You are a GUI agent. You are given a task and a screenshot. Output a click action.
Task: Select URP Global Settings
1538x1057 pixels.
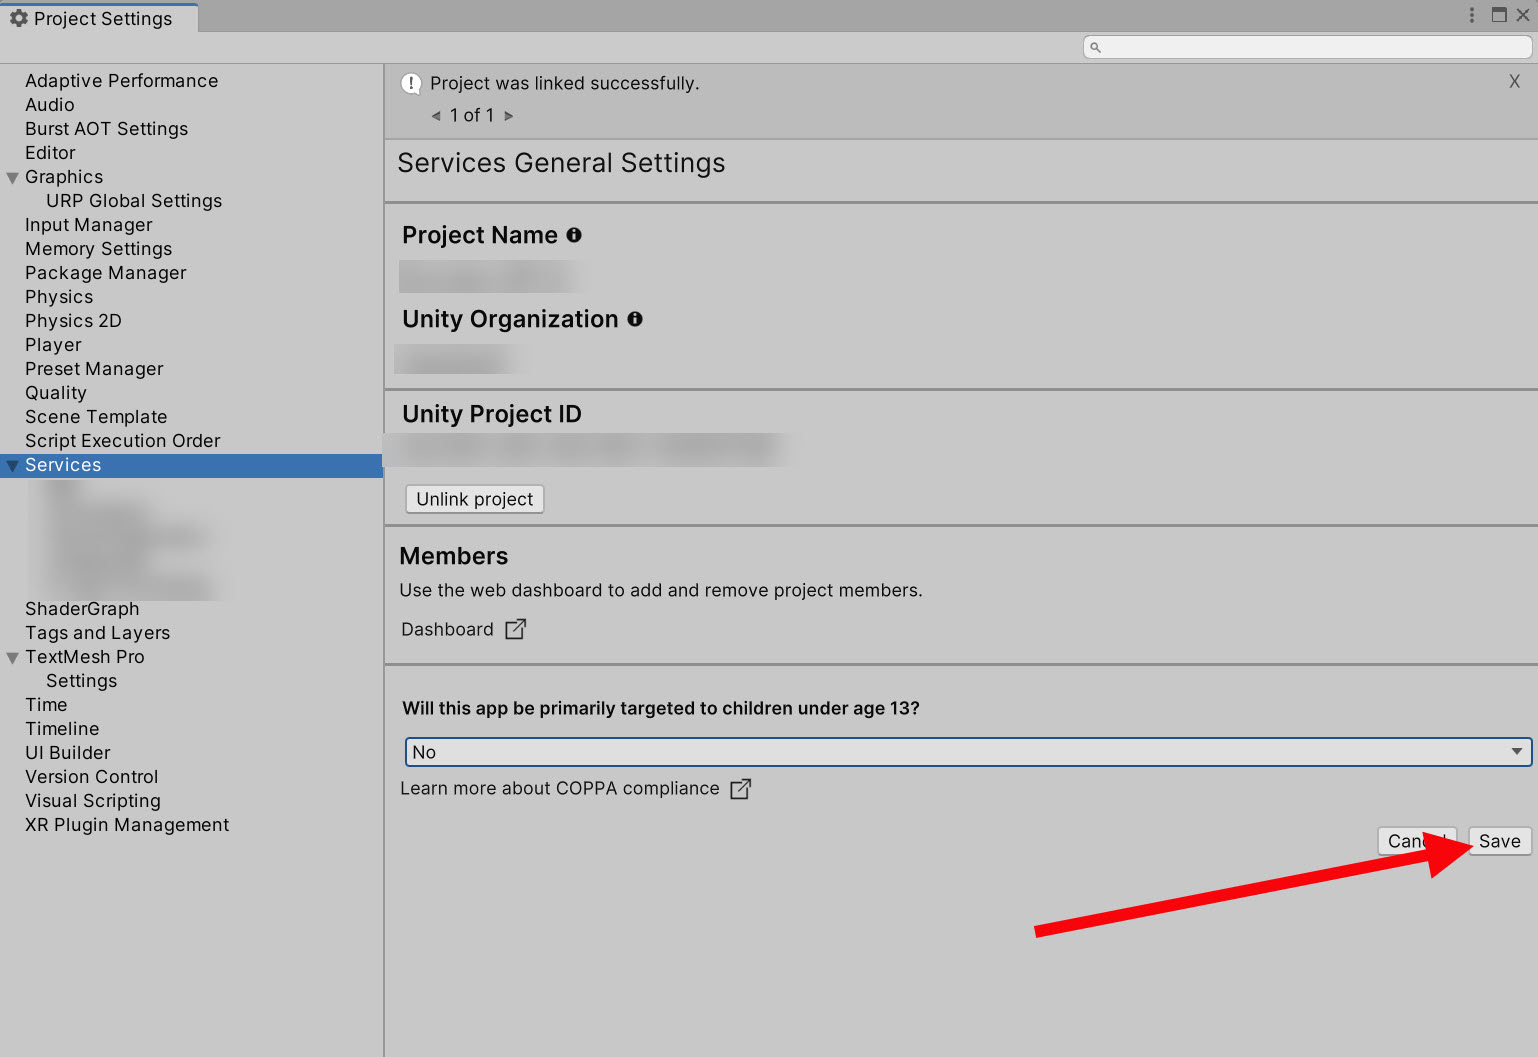[x=134, y=201]
